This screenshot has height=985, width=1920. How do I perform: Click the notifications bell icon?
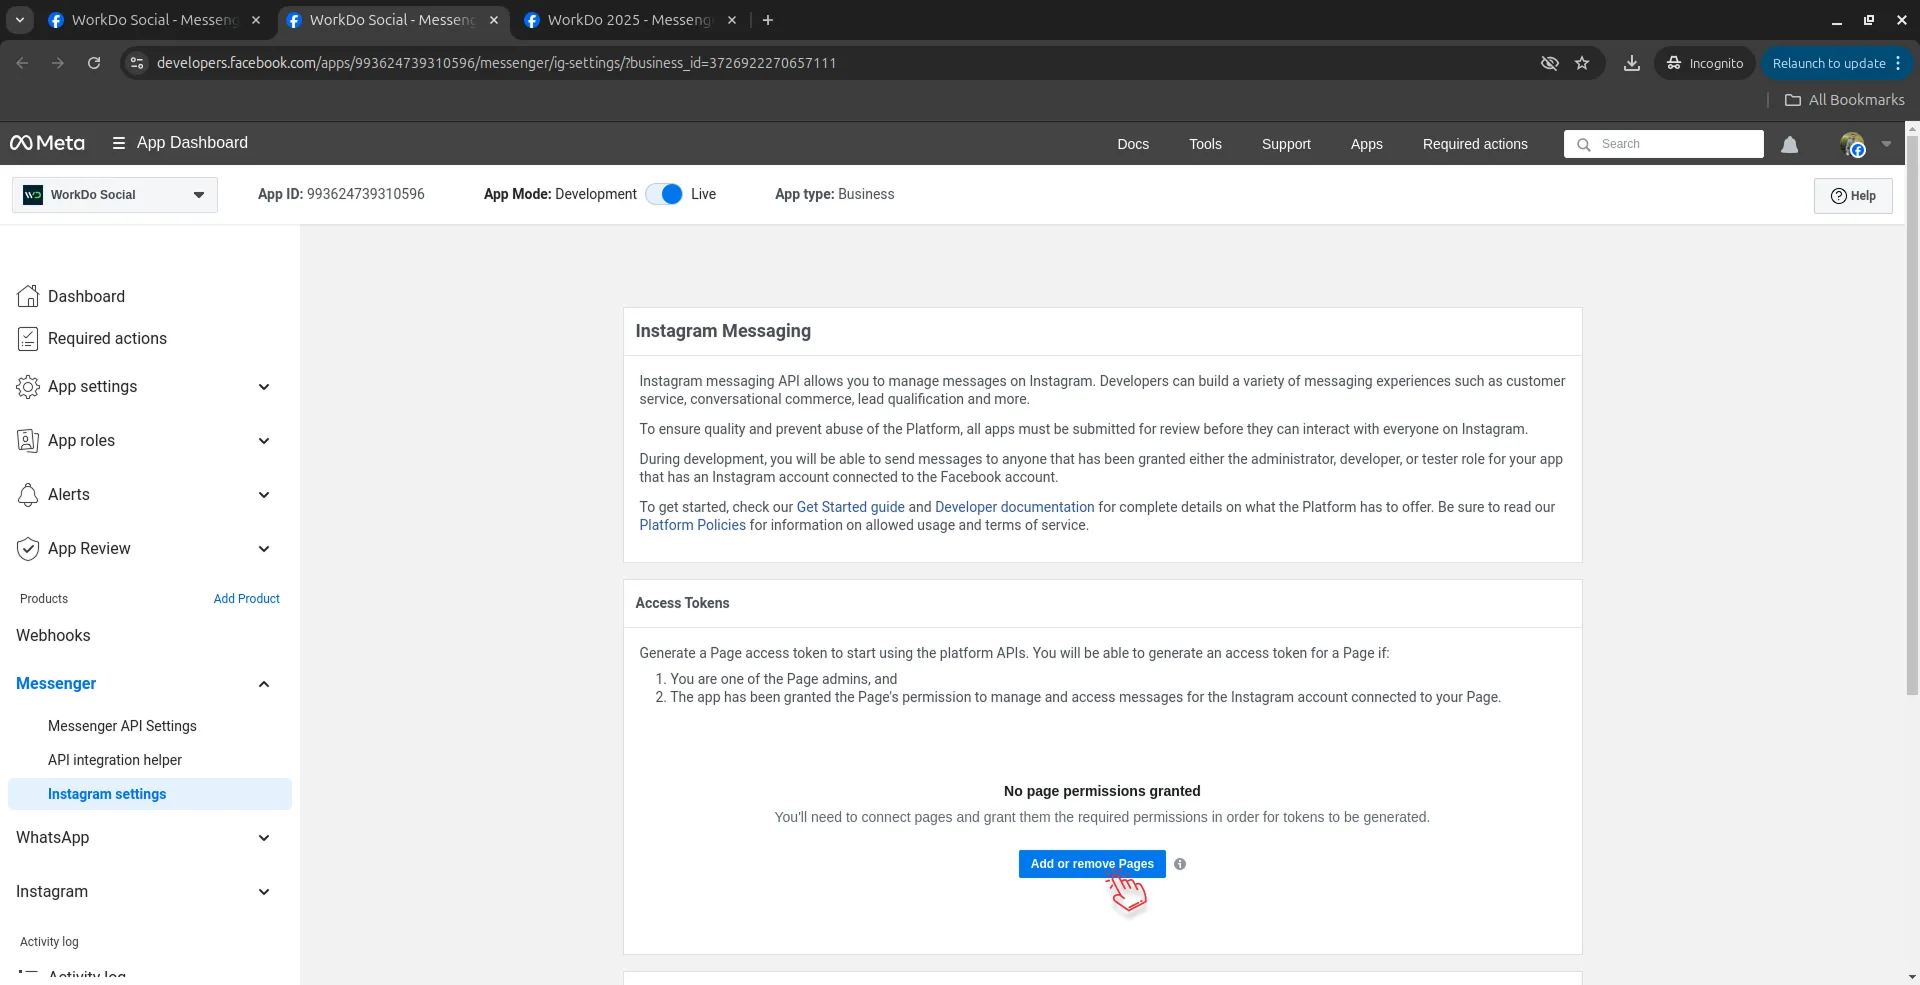coord(1789,145)
